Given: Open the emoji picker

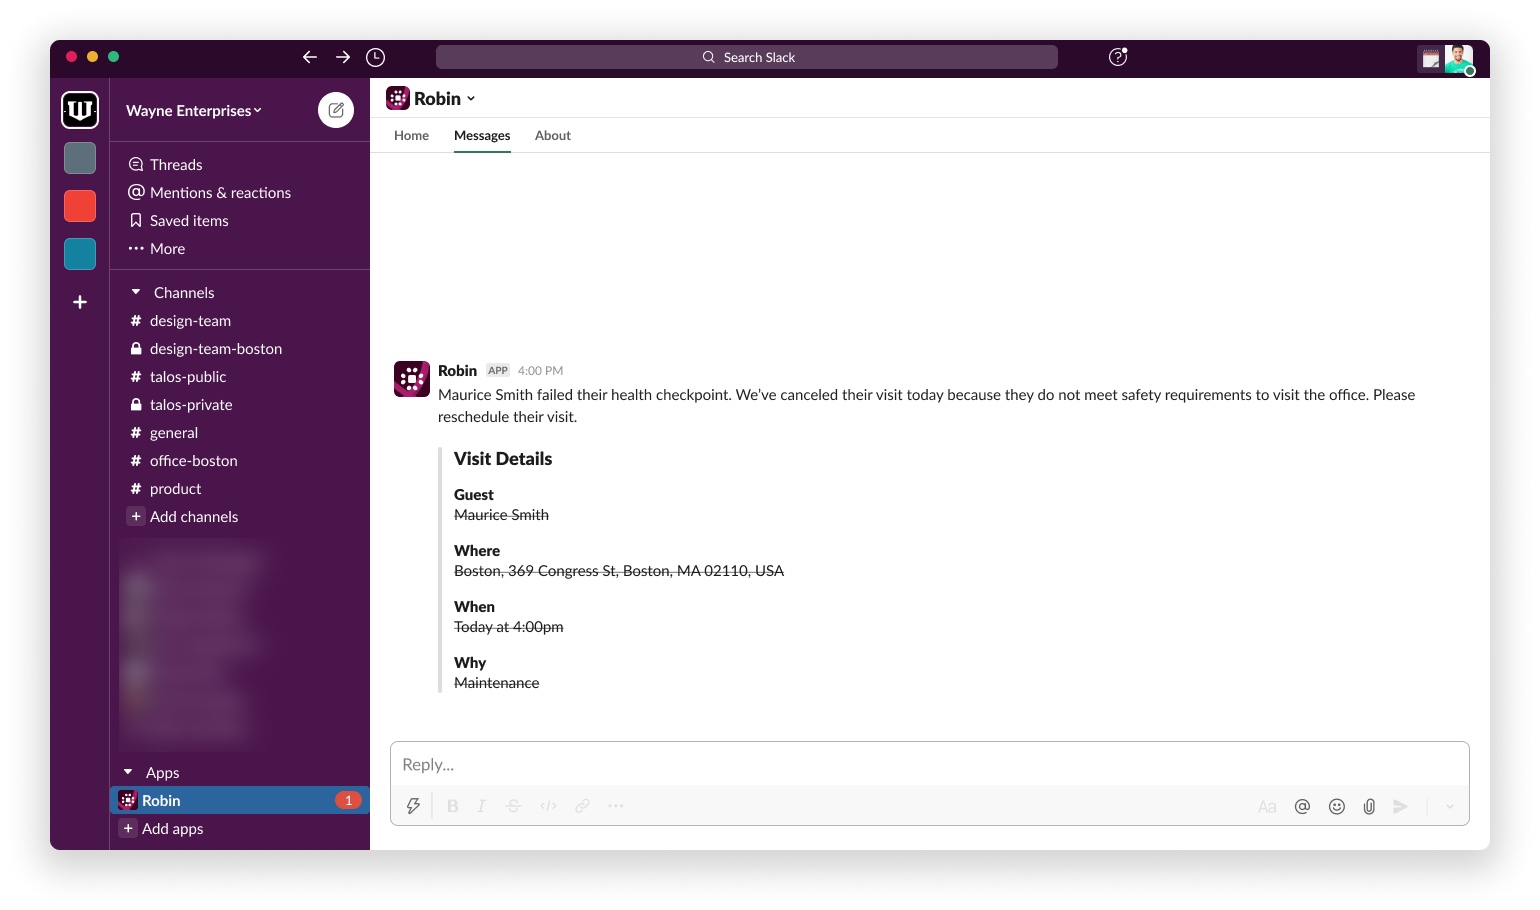Looking at the screenshot, I should click(1336, 807).
